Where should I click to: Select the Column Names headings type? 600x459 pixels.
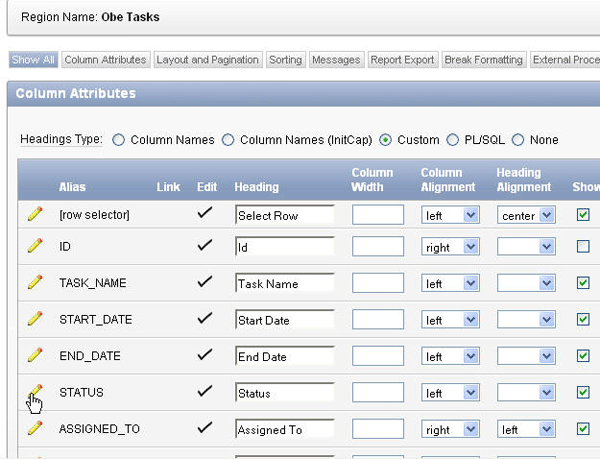coord(119,140)
